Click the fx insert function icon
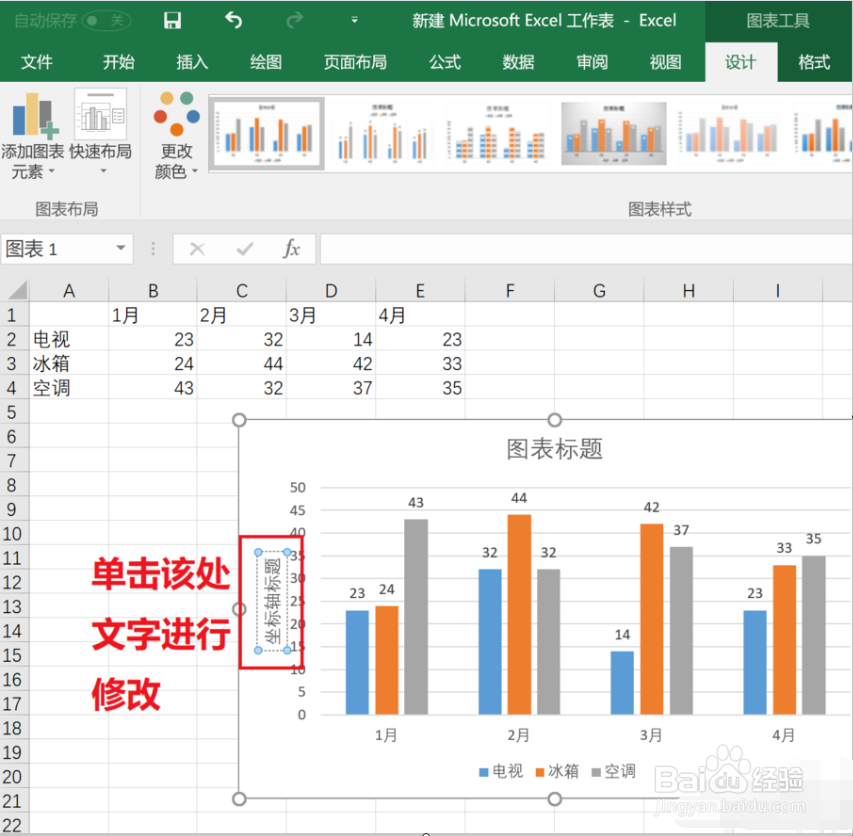853x836 pixels. click(292, 249)
